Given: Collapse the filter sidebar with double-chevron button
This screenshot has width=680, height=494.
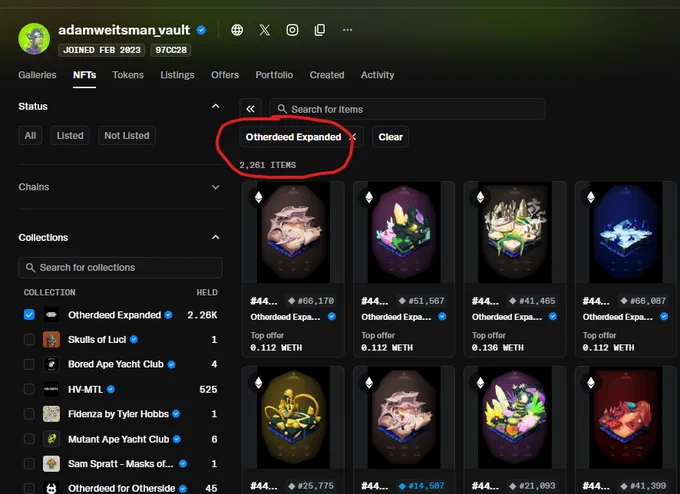Looking at the screenshot, I should point(250,109).
